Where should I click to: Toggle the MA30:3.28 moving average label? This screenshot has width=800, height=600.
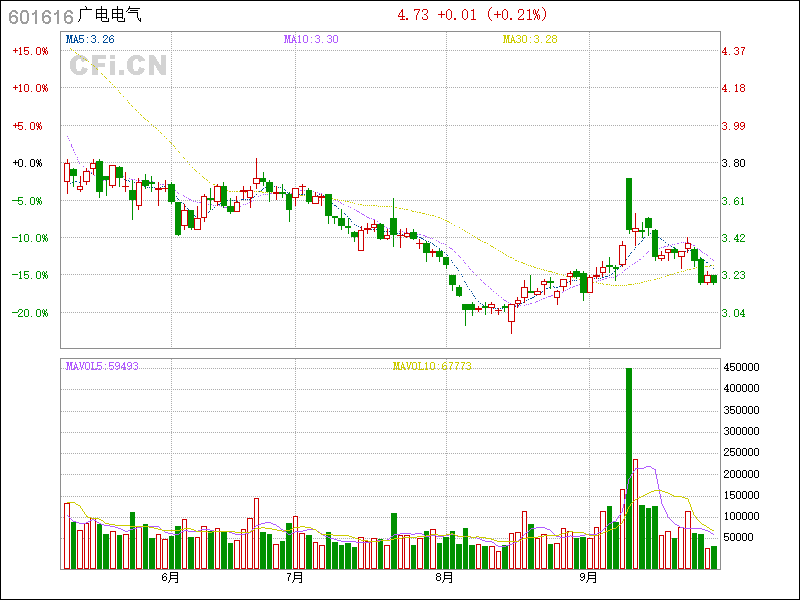(529, 39)
